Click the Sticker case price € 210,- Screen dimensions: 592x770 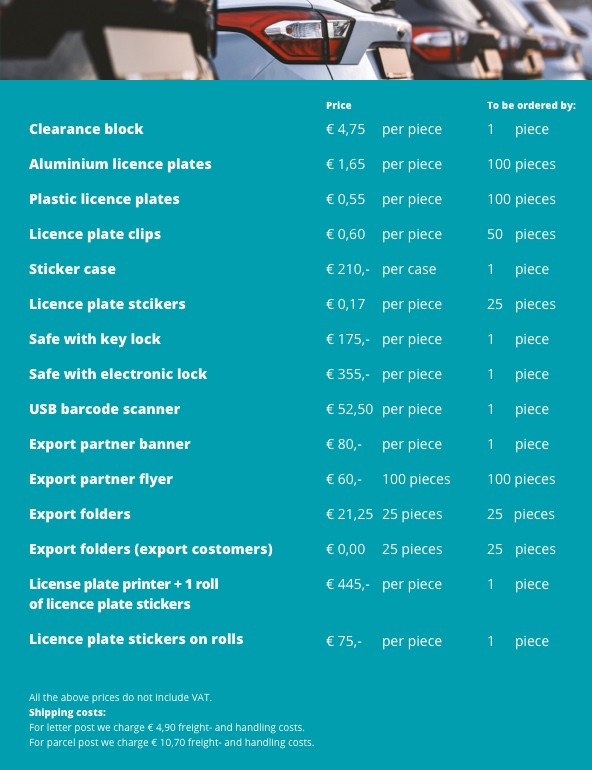point(348,269)
